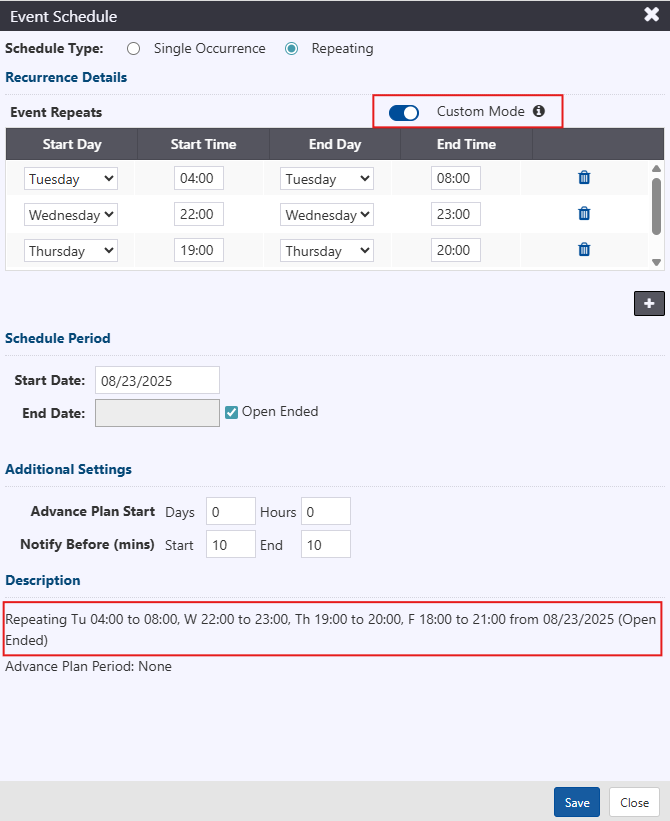Screen dimensions: 670x821
Task: Click the Custom Mode info icon
Action: 539,112
